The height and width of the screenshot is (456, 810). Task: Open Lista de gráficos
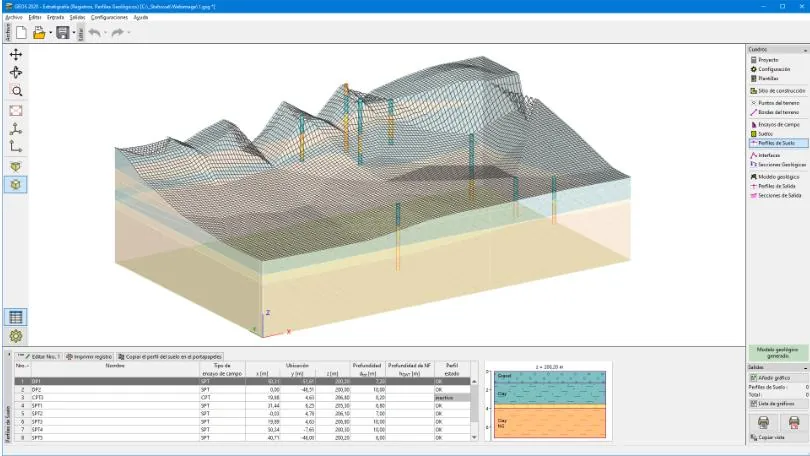[777, 403]
